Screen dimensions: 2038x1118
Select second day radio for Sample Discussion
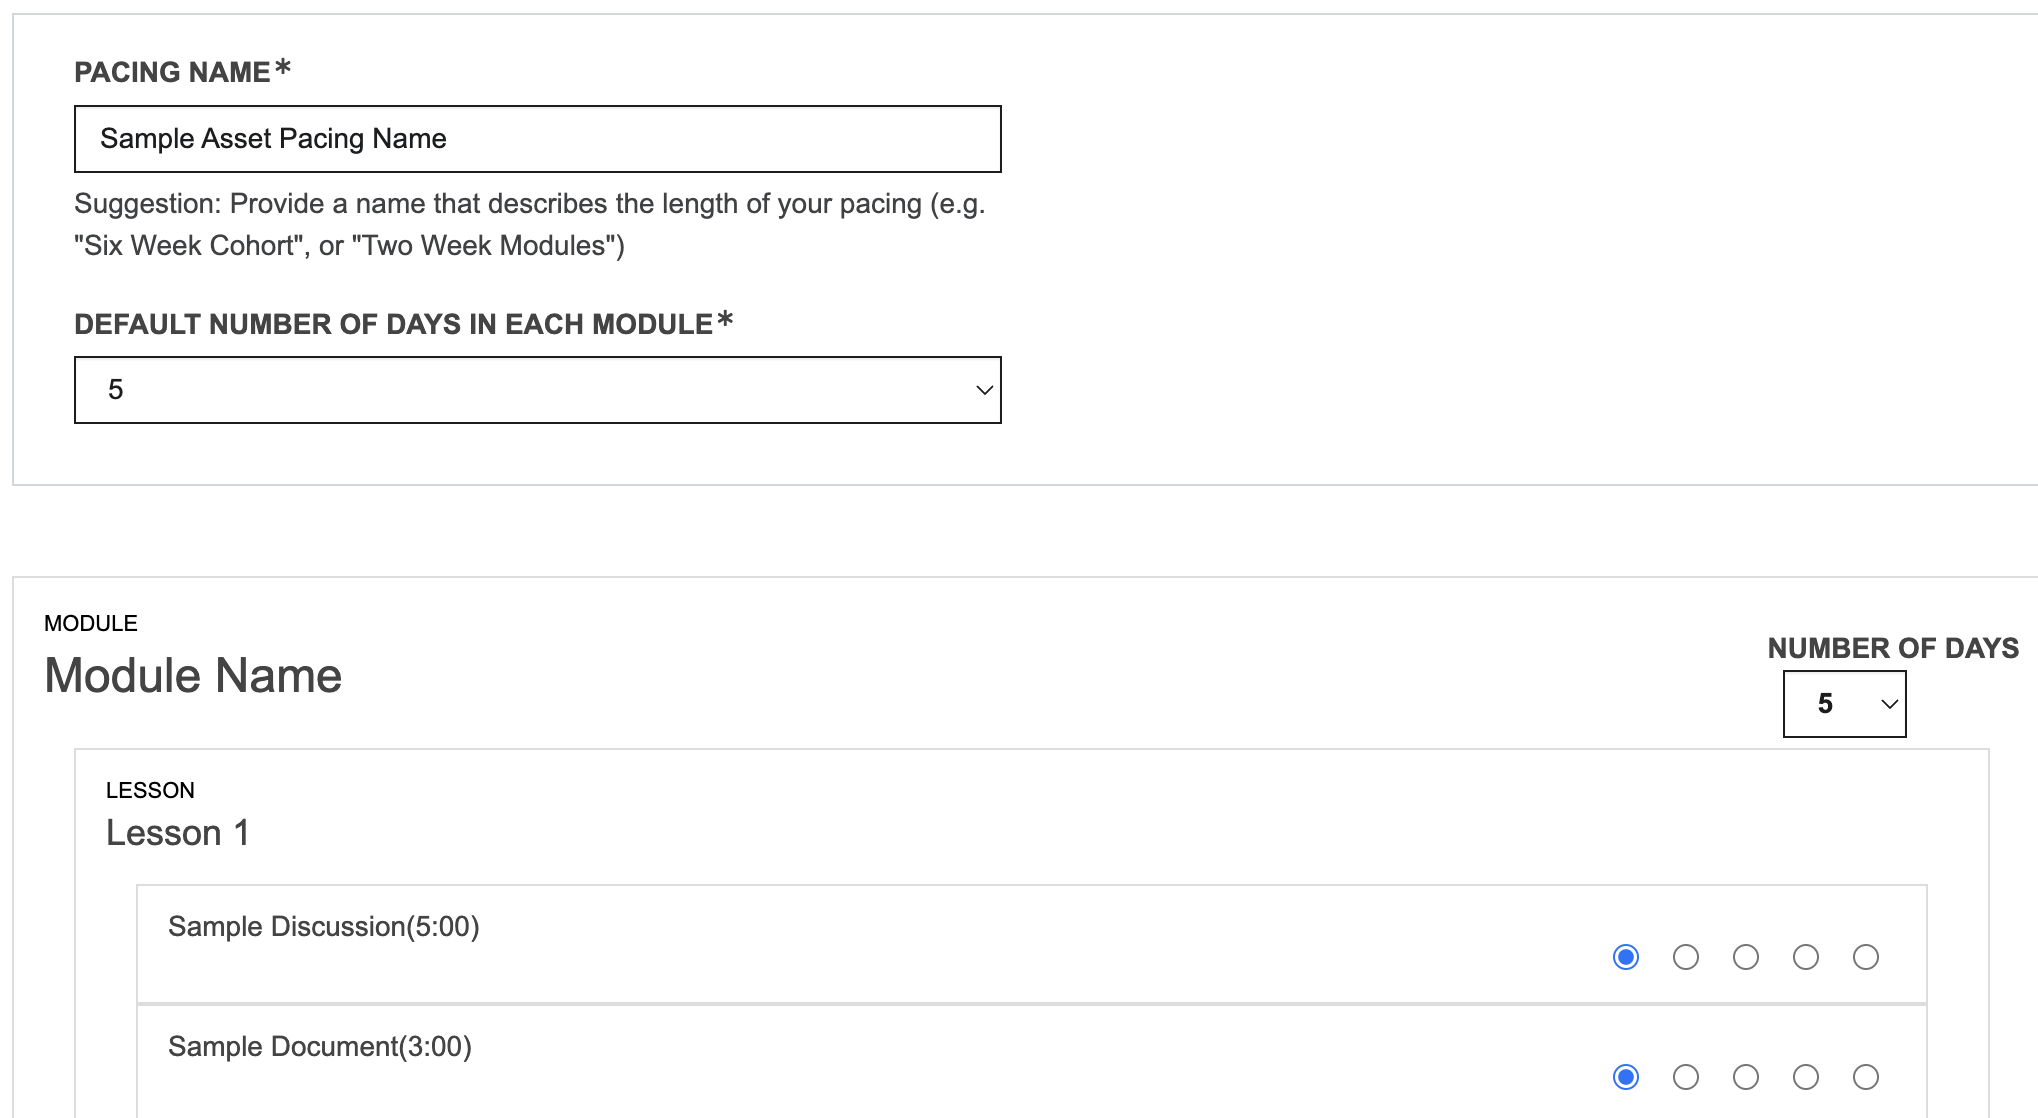click(x=1686, y=957)
